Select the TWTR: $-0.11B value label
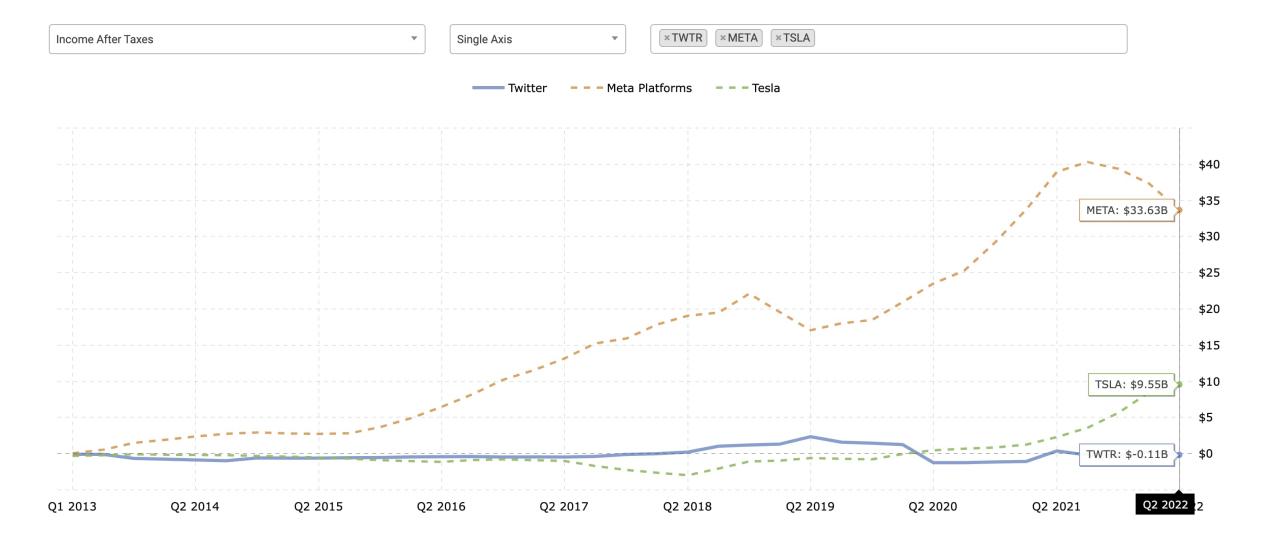1283x538 pixels. pos(1127,454)
